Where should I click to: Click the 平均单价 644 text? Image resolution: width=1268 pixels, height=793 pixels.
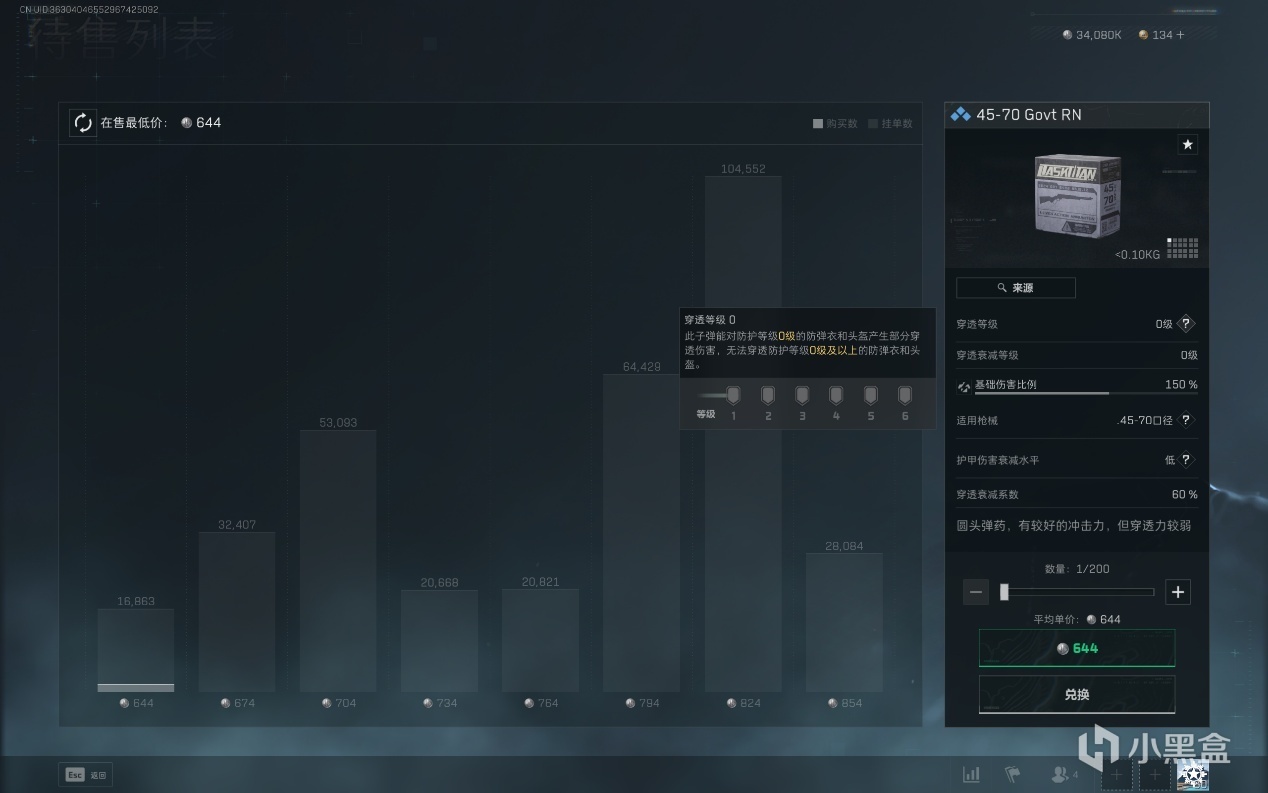click(1077, 619)
